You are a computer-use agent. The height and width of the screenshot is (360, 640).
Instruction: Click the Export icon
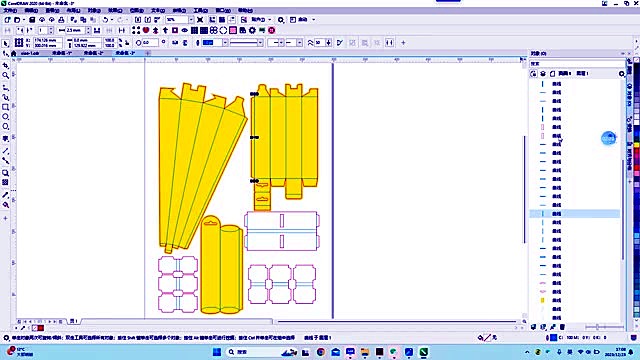pos(148,20)
